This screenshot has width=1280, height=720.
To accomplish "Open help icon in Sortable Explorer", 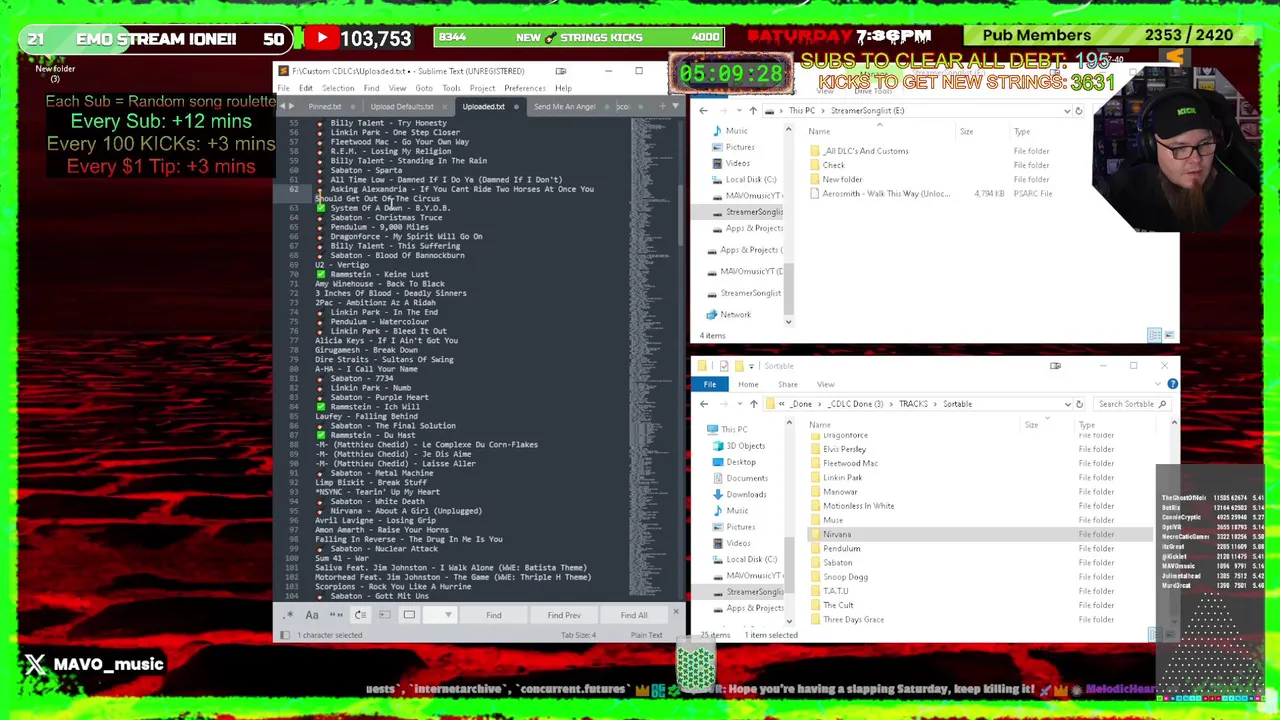I will coord(1172,384).
